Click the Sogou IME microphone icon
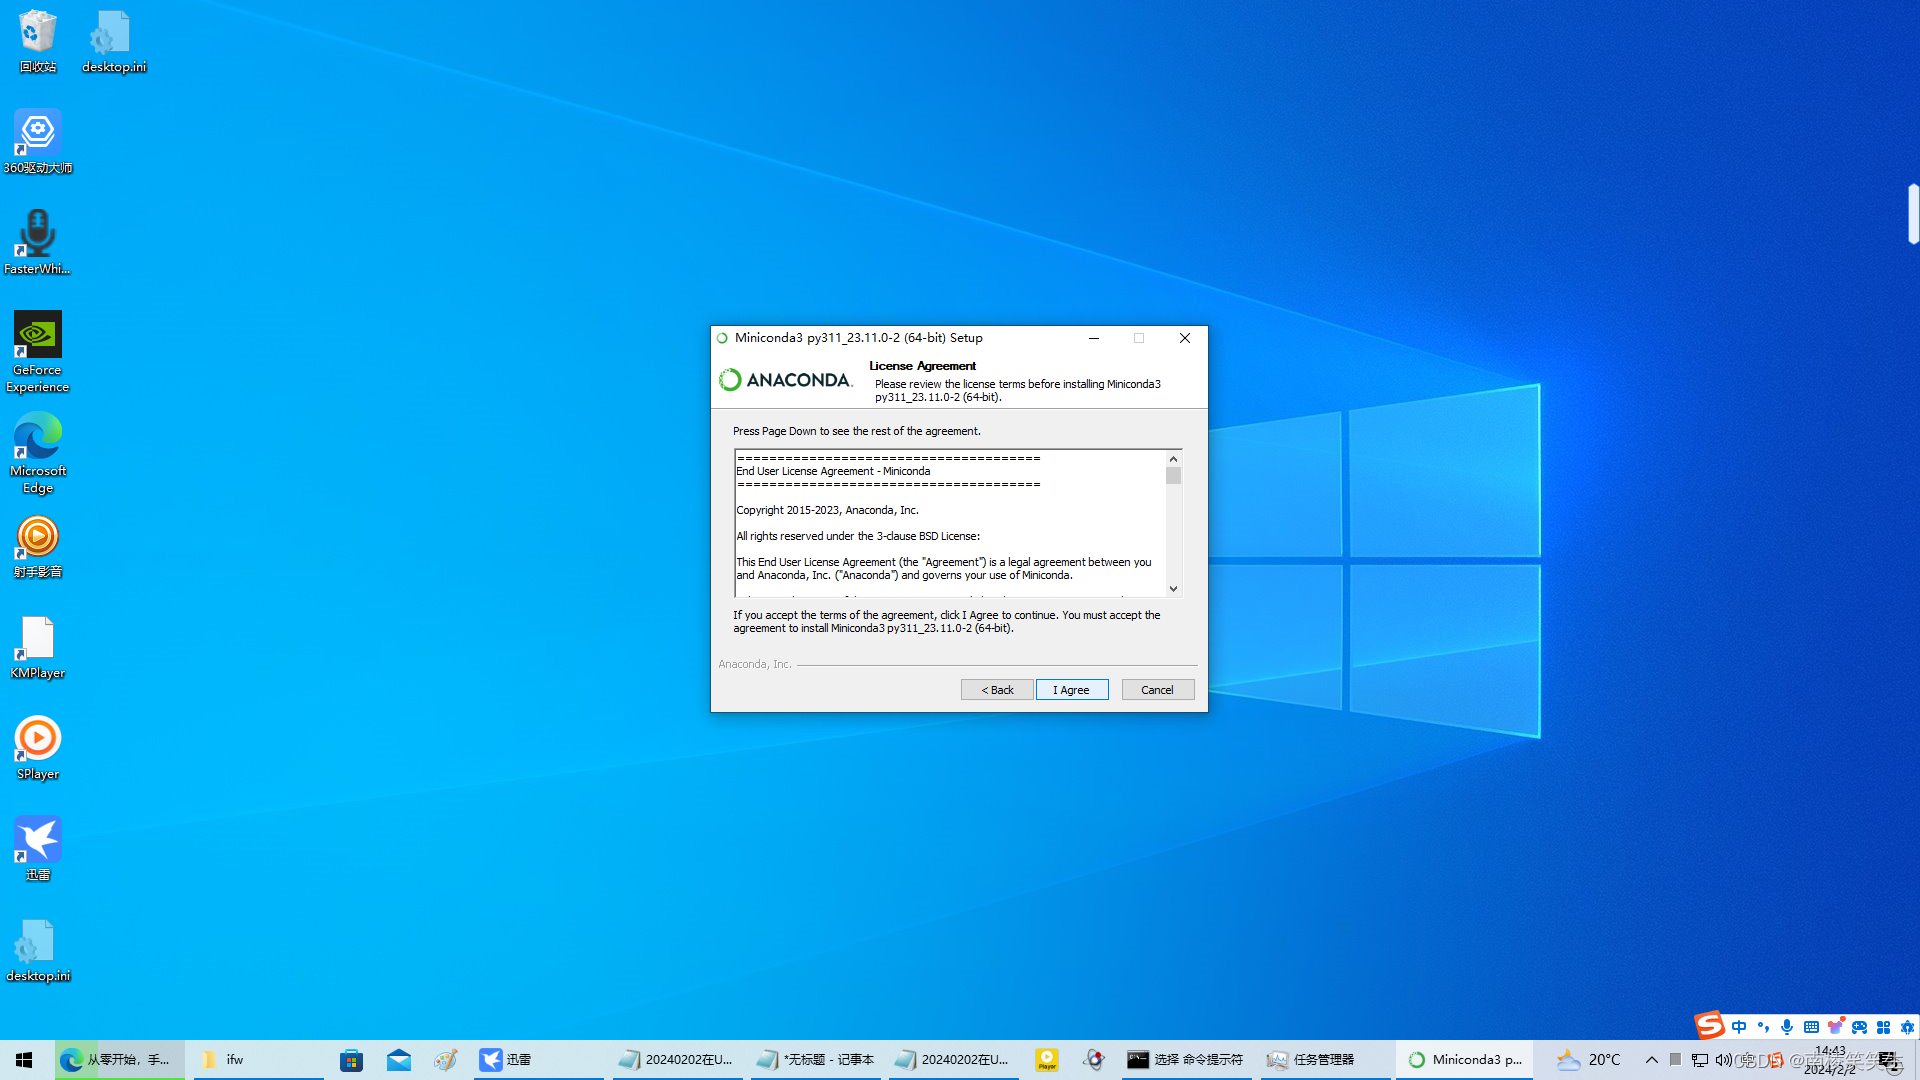The image size is (1920, 1080). coord(1787,1027)
